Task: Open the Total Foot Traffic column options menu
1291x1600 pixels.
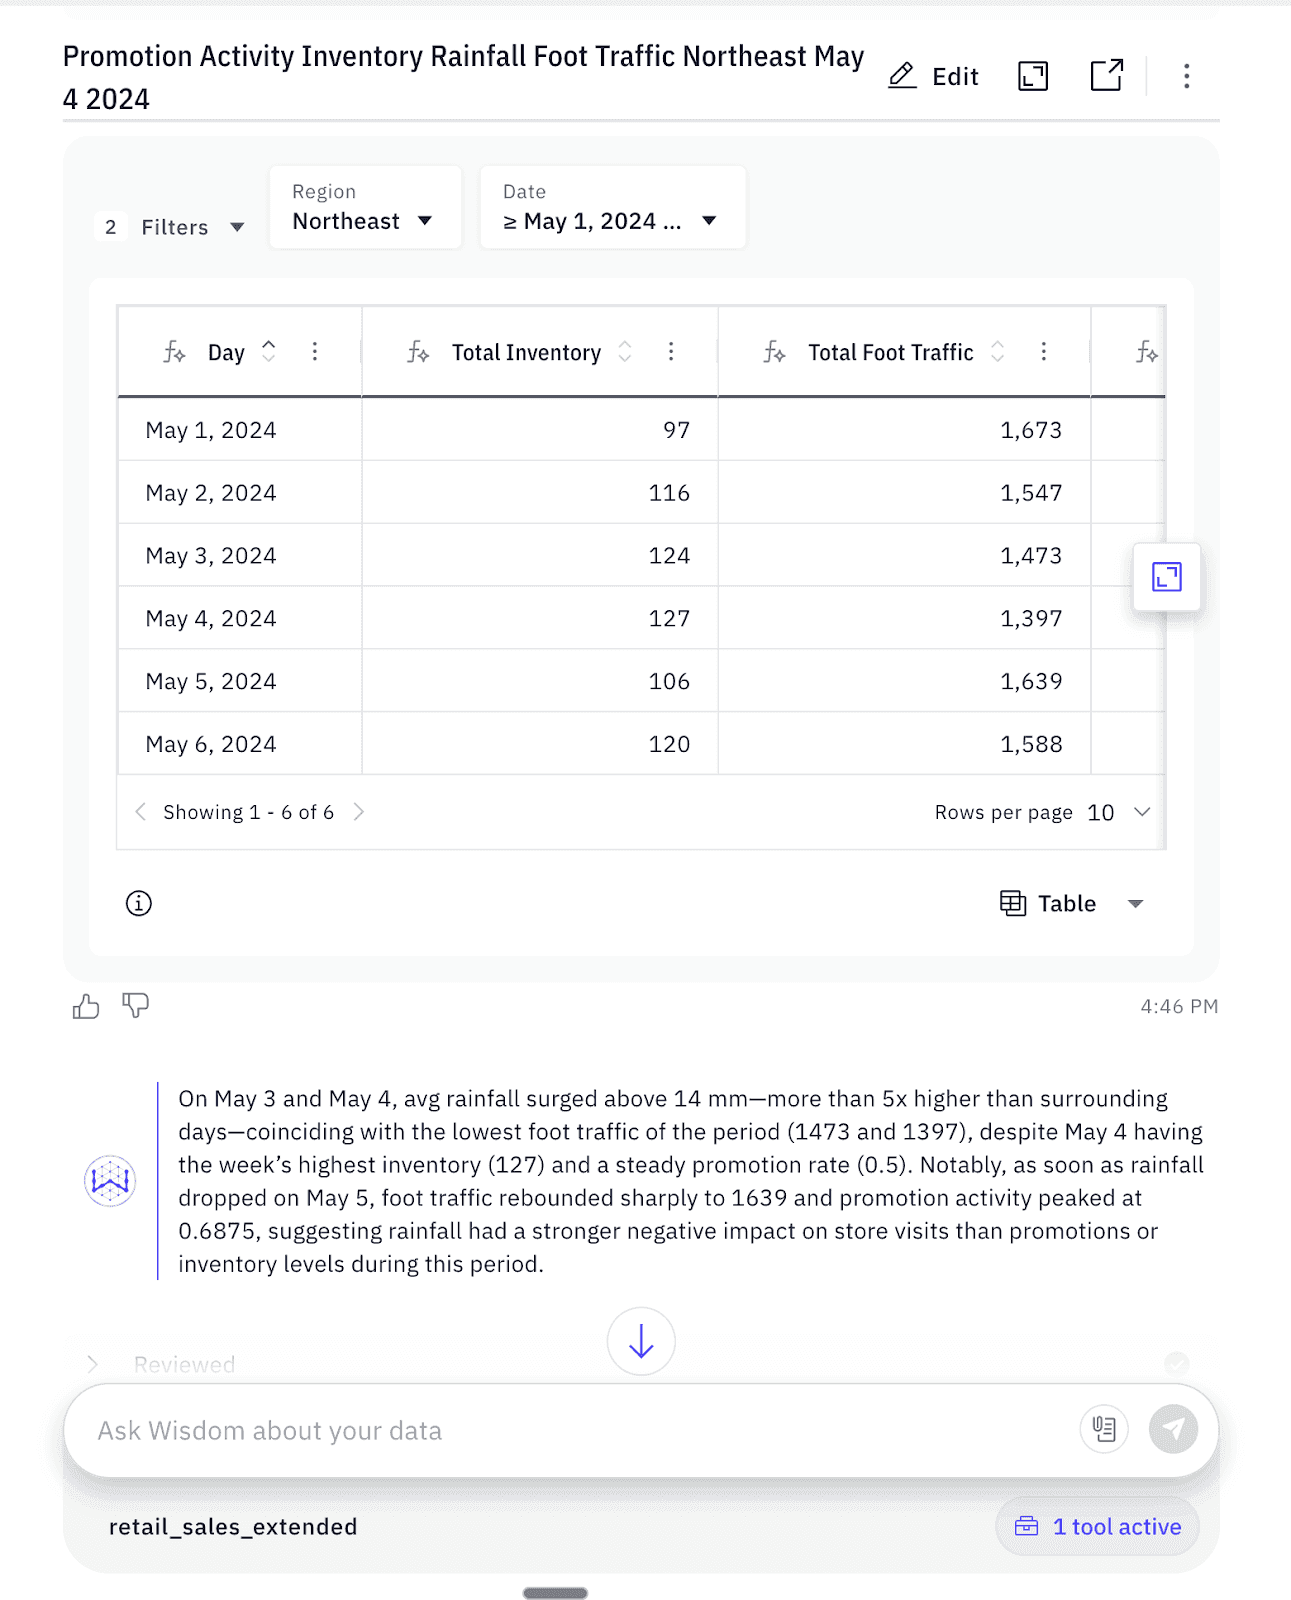Action: pos(1044,352)
